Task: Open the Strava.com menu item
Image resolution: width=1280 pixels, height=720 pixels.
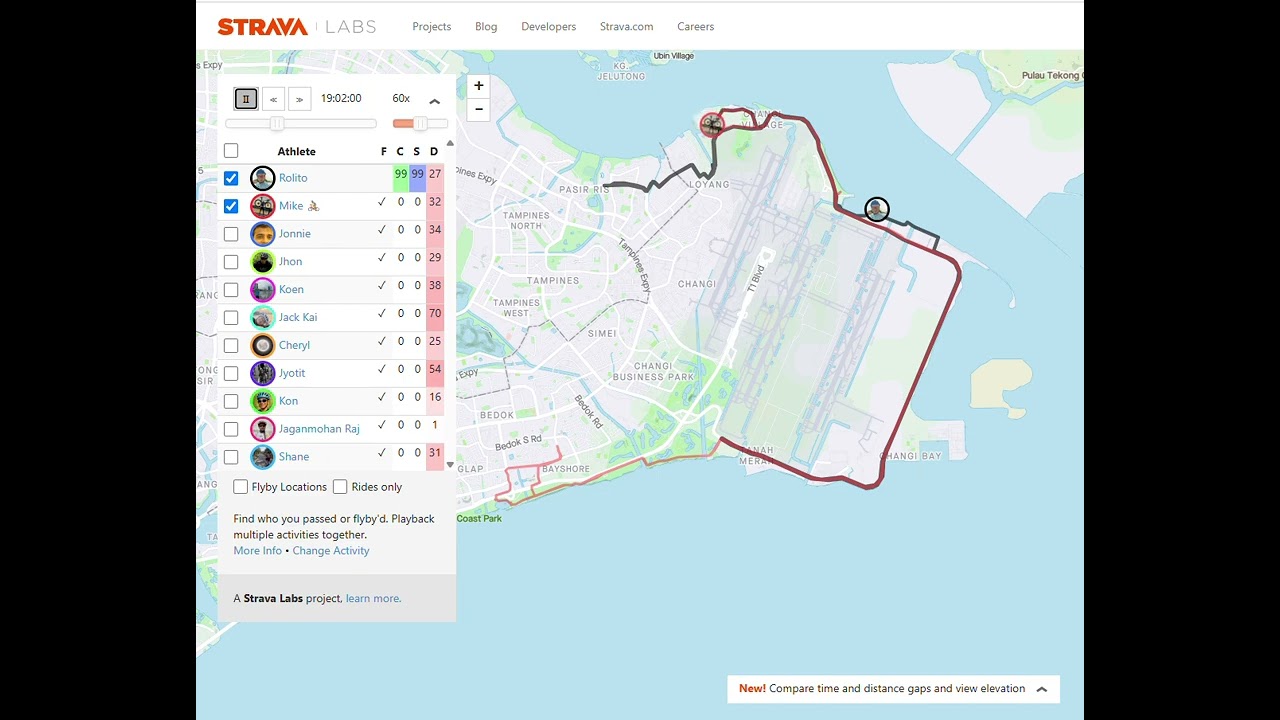Action: coord(627,27)
